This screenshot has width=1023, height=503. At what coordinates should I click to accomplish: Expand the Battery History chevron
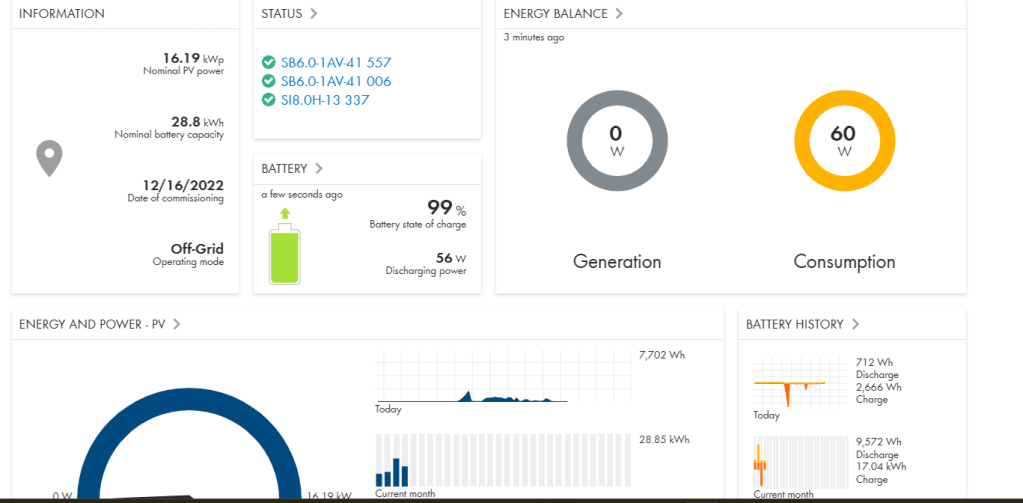[856, 324]
